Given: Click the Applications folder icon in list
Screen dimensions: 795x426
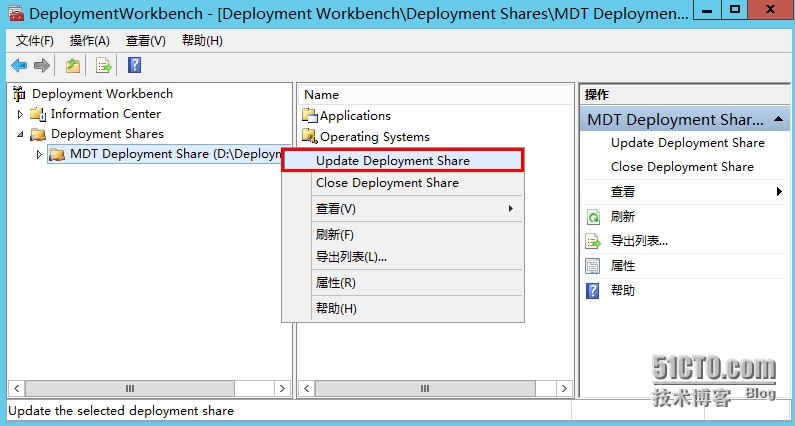Looking at the screenshot, I should coord(310,116).
